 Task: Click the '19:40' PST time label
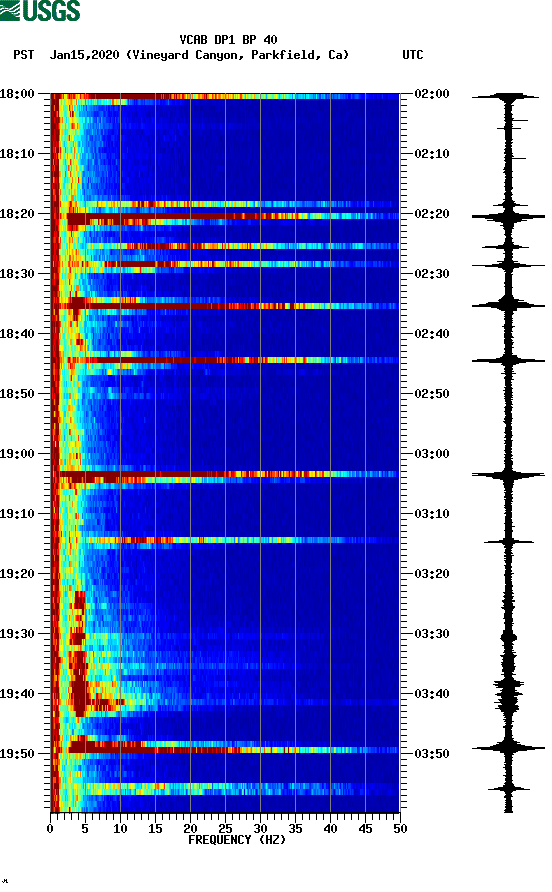coord(17,694)
